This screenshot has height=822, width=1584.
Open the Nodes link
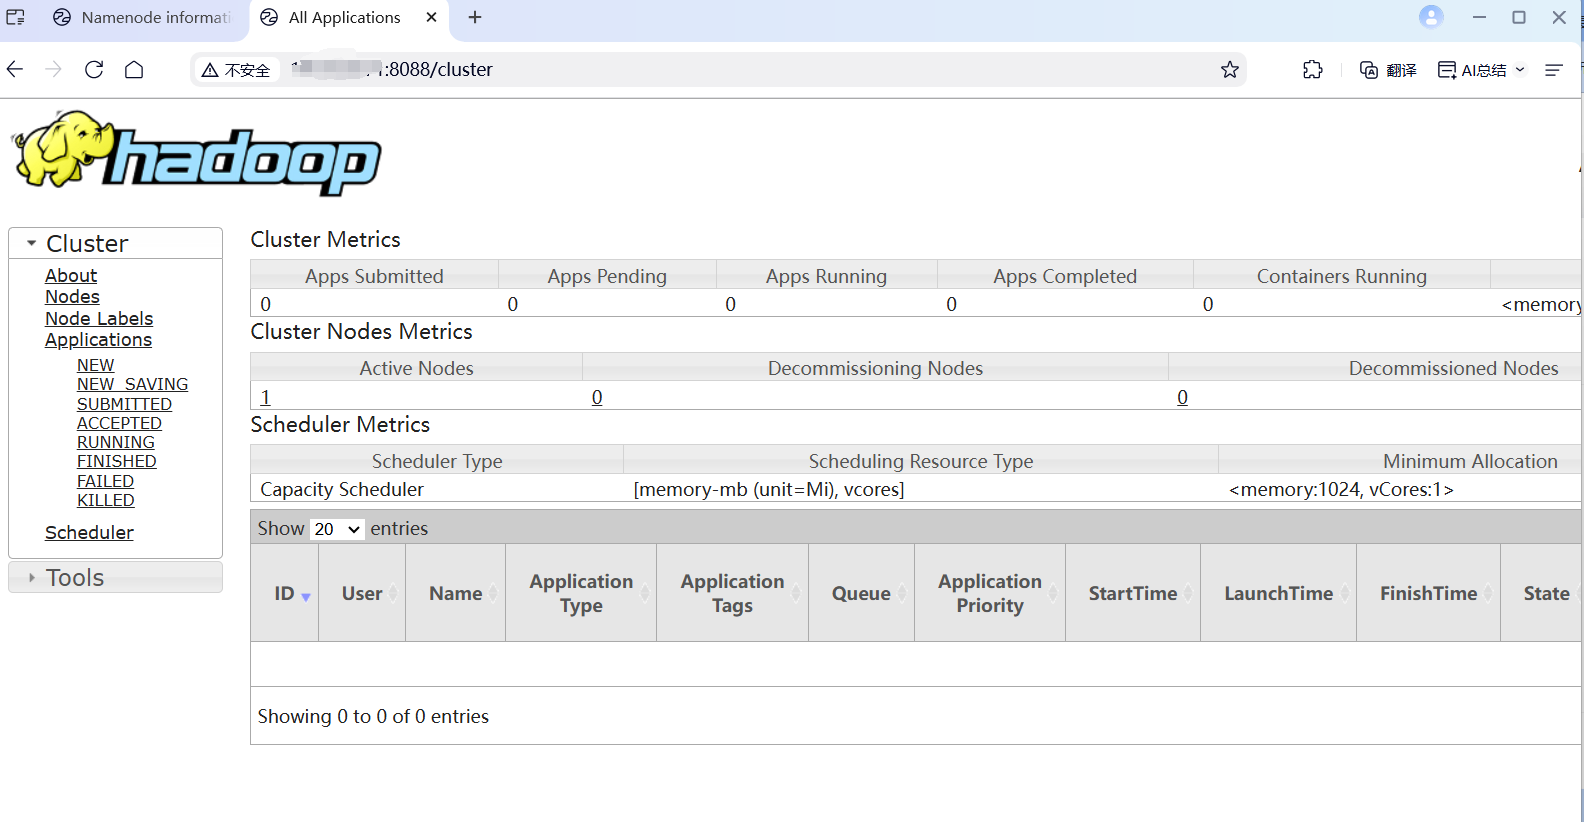pos(72,297)
